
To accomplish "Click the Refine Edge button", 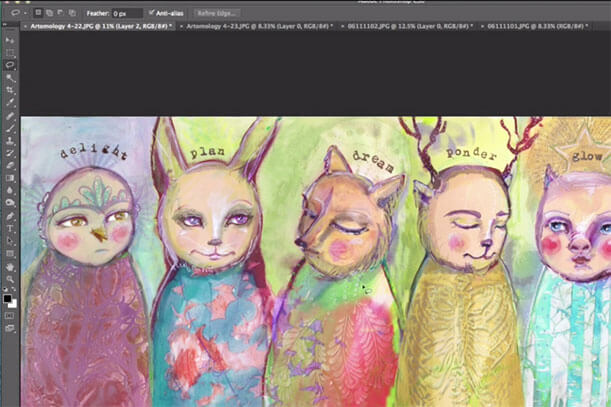I will (x=216, y=13).
